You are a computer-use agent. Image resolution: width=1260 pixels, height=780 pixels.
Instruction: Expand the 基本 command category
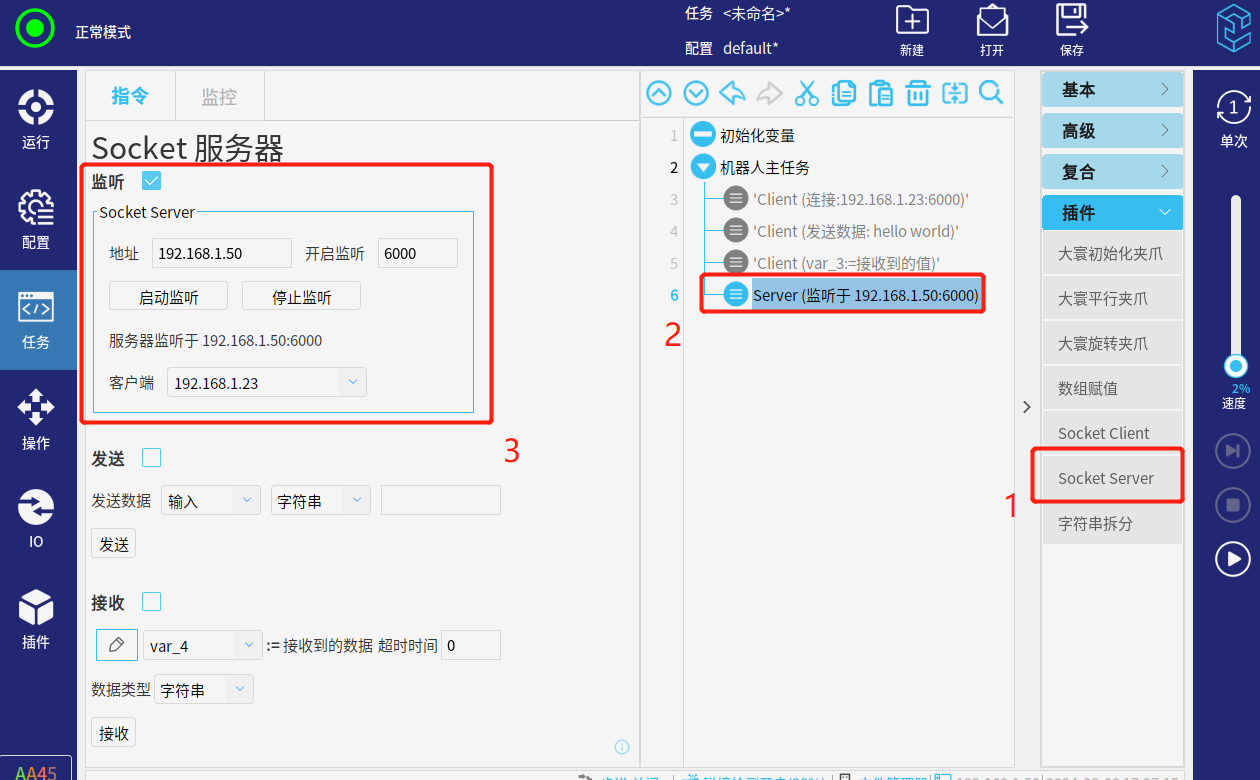tap(1112, 90)
